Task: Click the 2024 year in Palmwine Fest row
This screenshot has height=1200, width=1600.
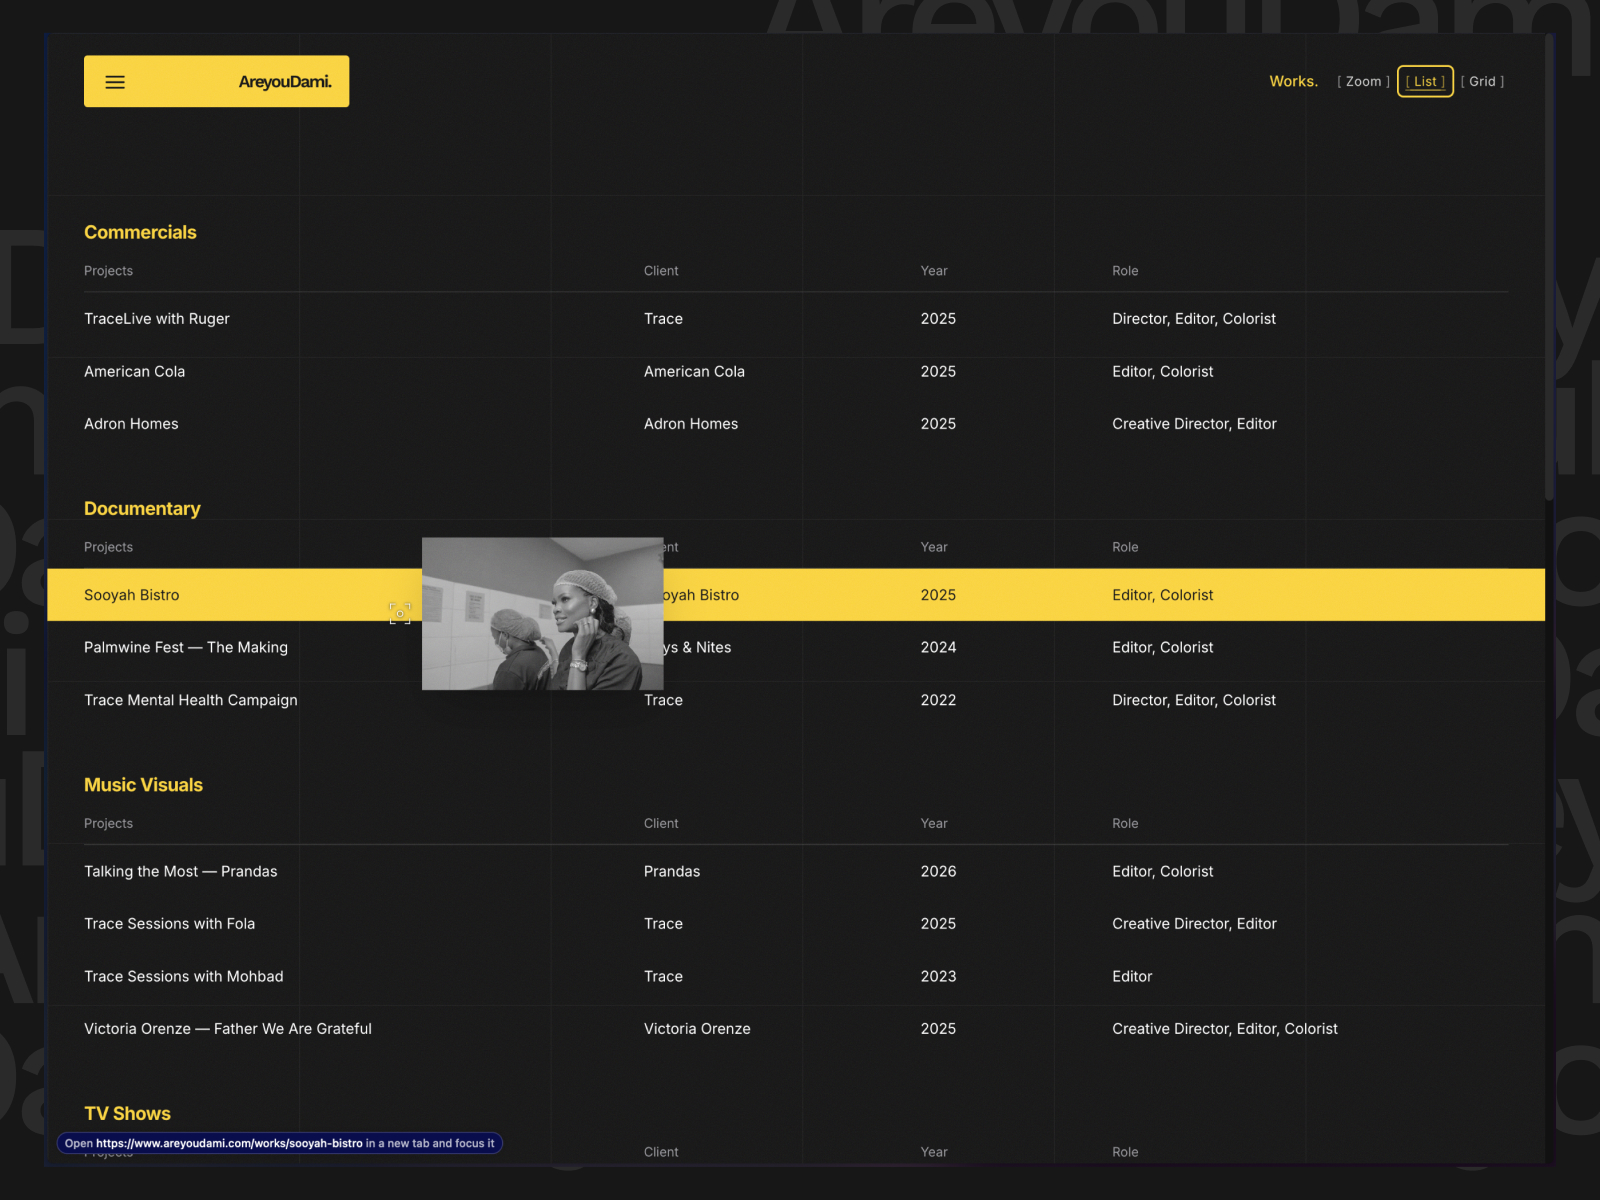Action: (x=938, y=648)
